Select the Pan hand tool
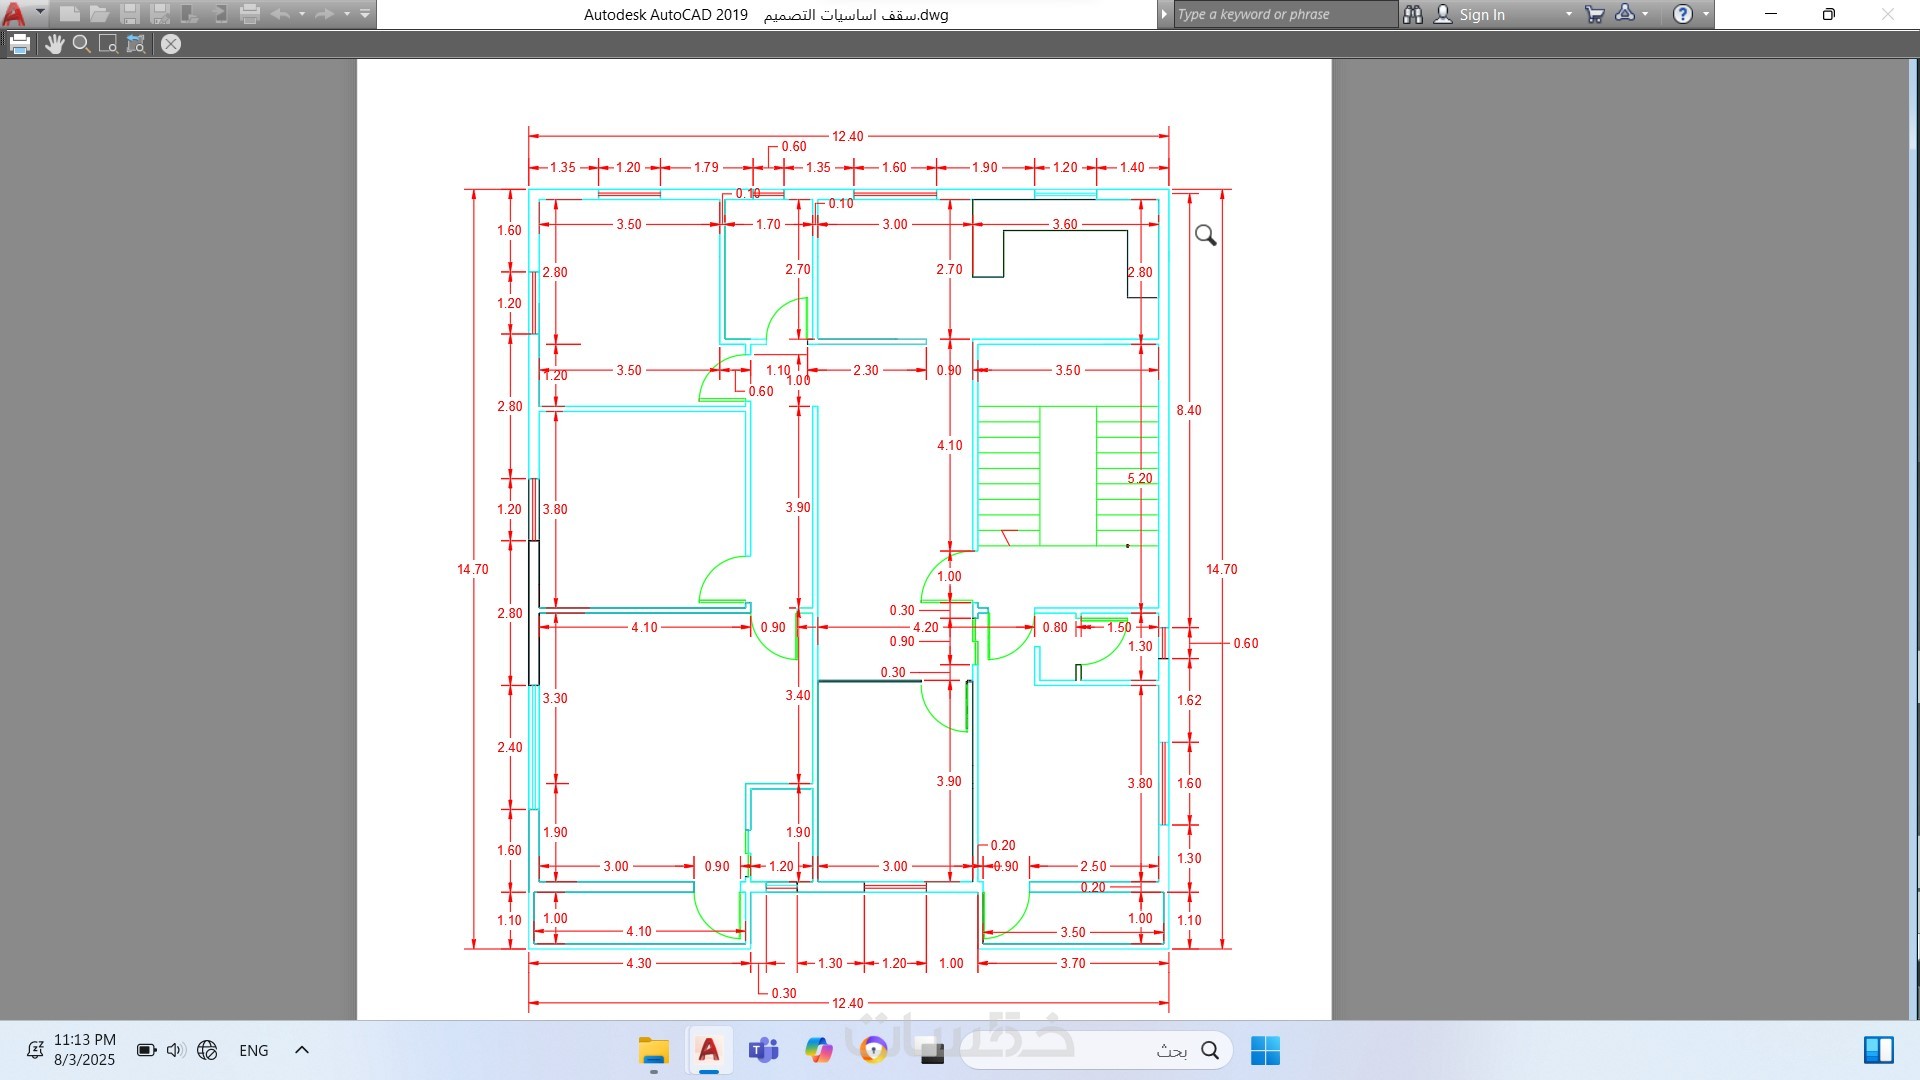The width and height of the screenshot is (1920, 1080). click(x=54, y=44)
